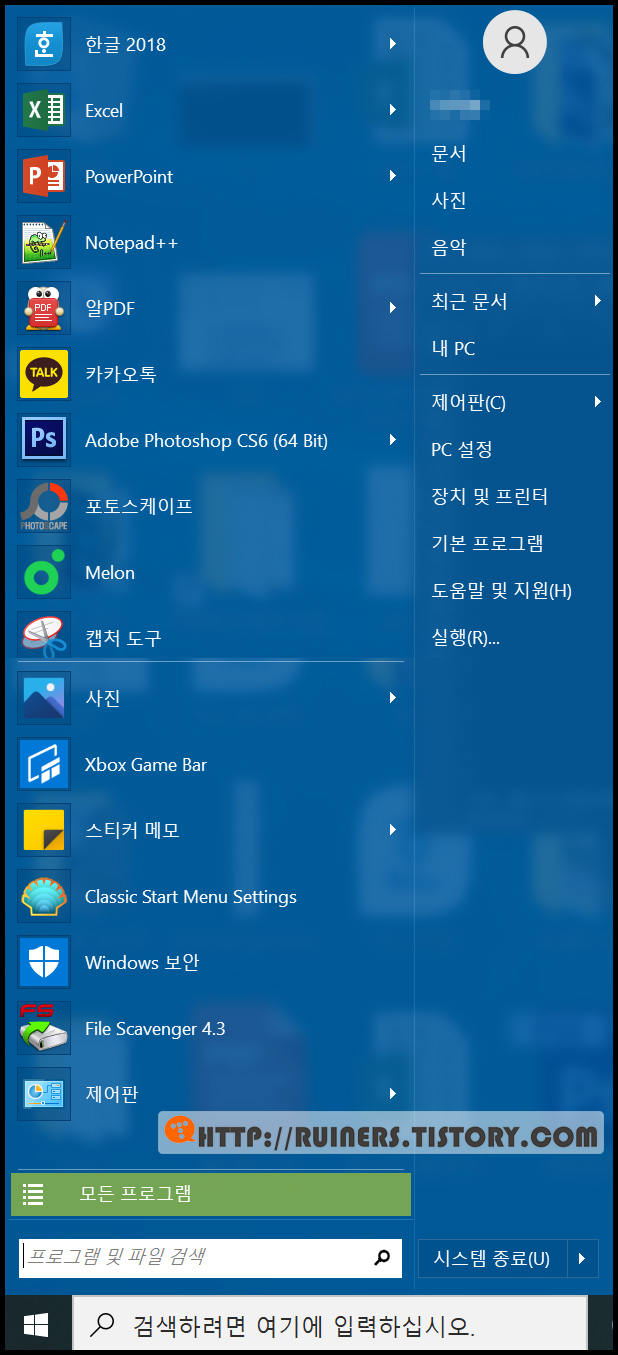Screen dimensions: 618x1355
Task: Click the File Scavenger 4.3 label text
Action: coord(155,1028)
